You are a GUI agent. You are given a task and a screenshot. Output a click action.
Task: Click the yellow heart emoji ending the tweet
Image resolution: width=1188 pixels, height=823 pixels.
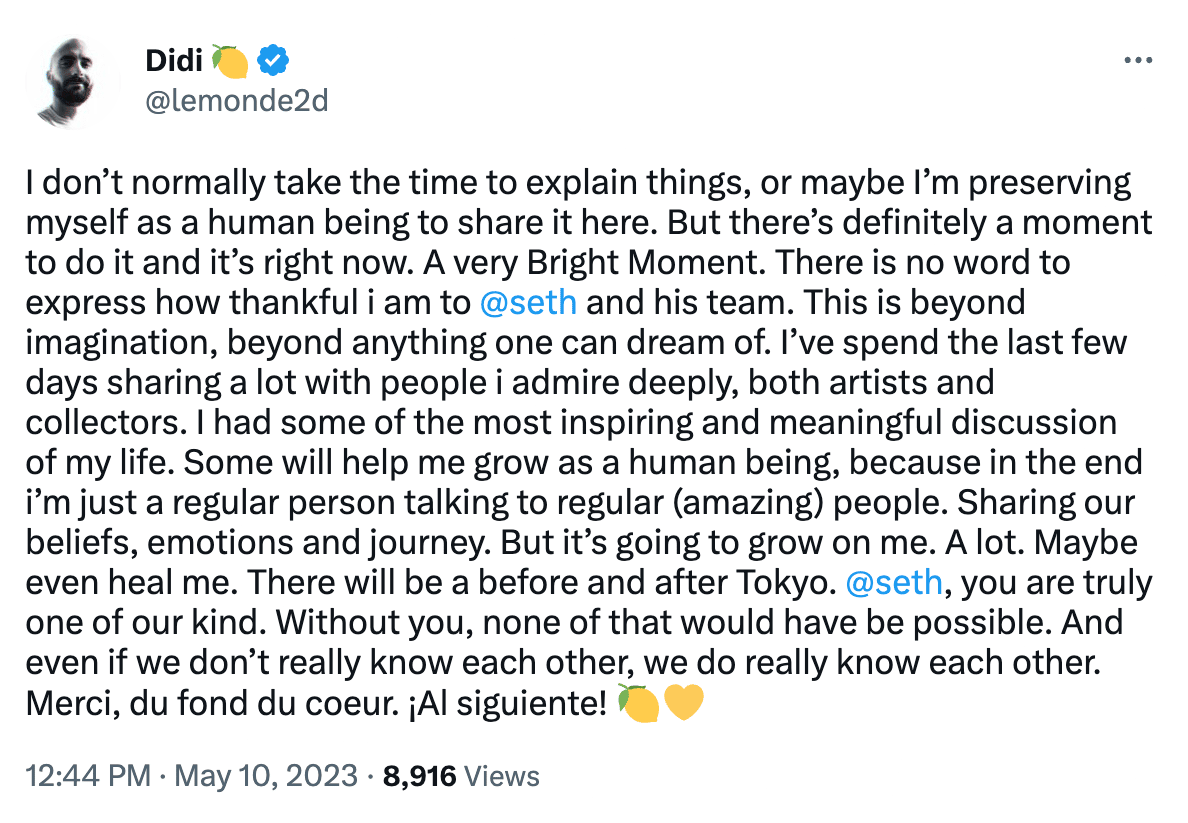pyautogui.click(x=683, y=703)
